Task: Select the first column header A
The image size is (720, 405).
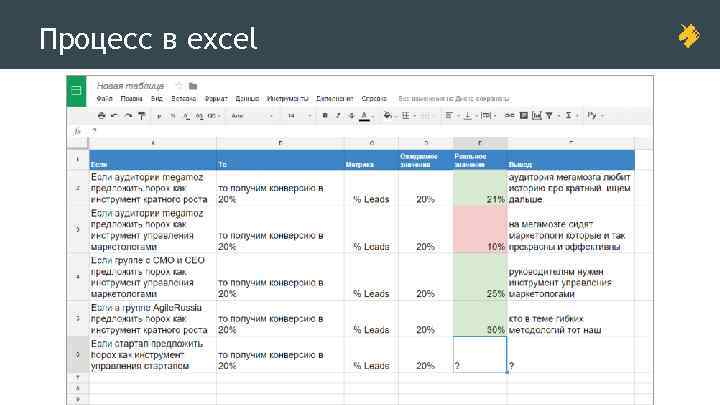Action: coord(152,143)
